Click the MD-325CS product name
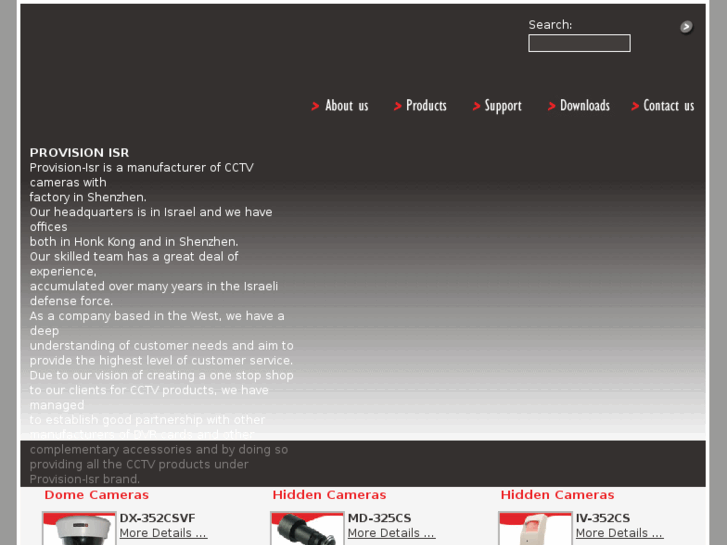 coord(379,518)
